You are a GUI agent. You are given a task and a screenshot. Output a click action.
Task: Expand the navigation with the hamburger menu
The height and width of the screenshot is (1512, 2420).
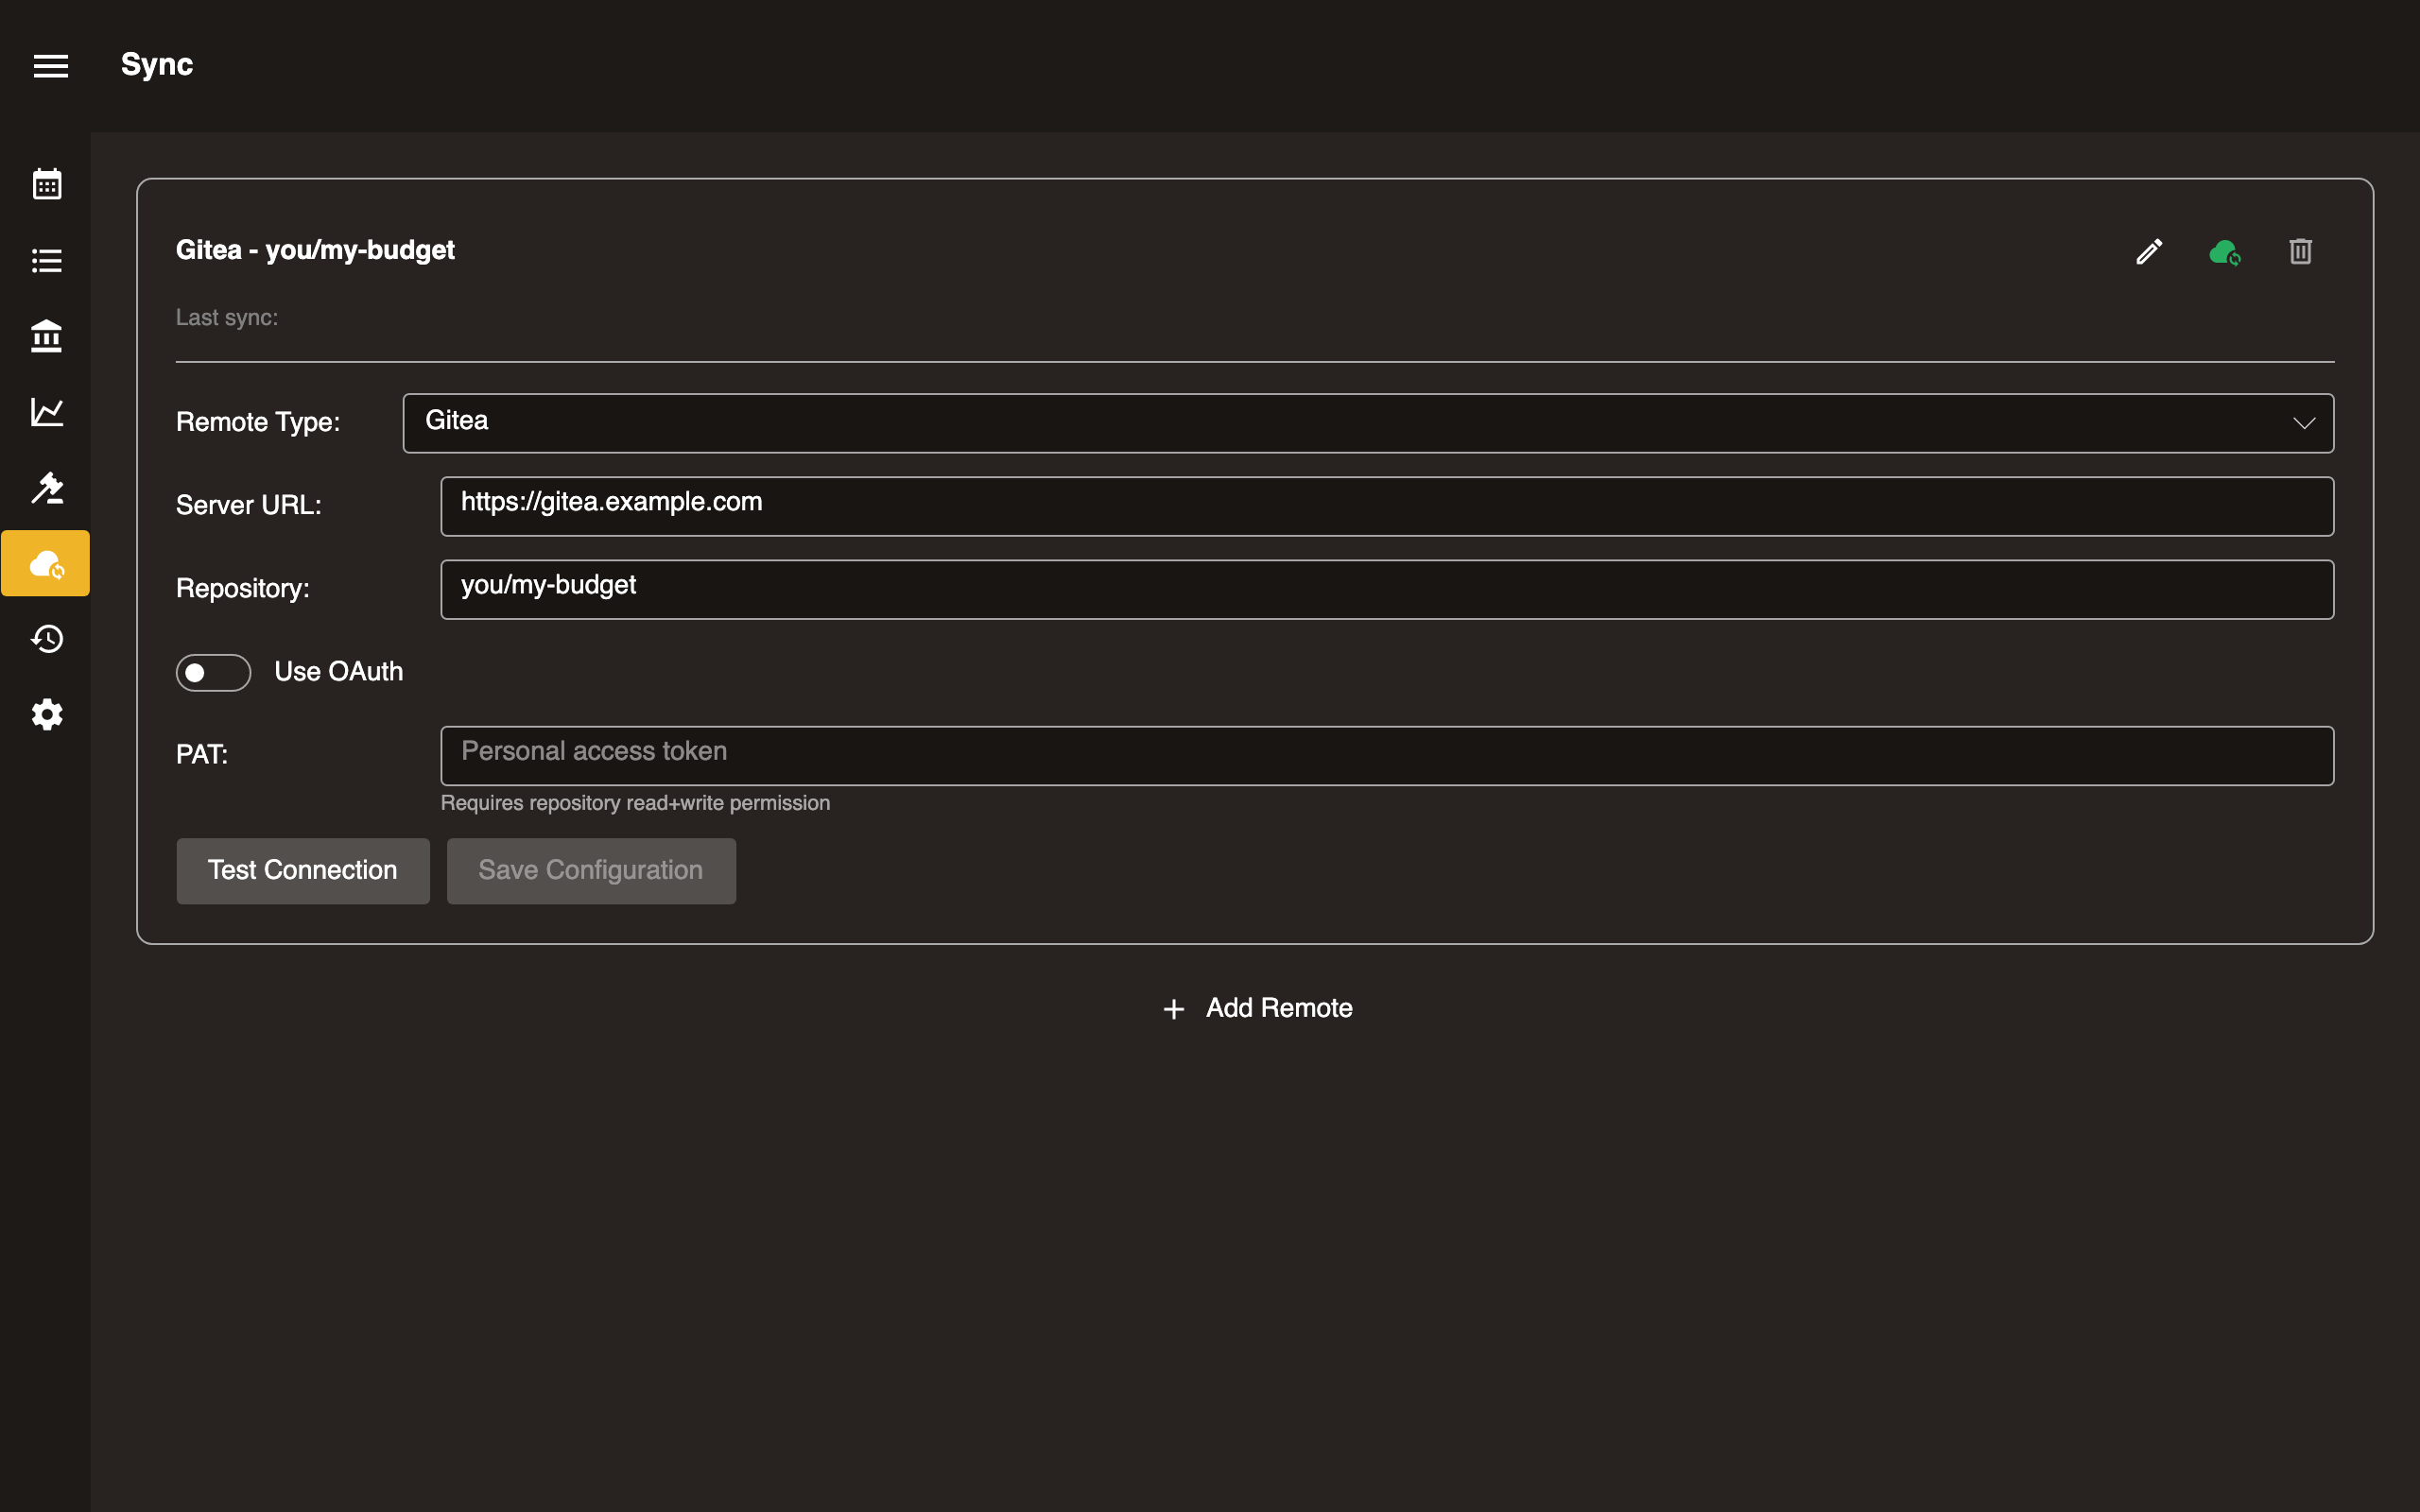pos(50,65)
